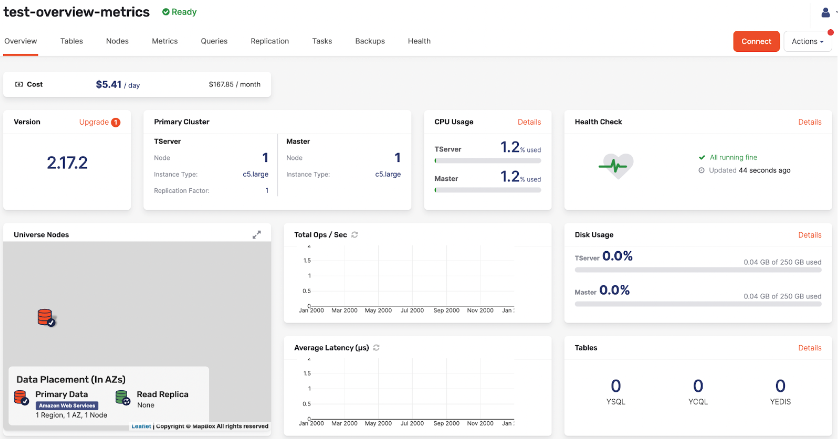Open CPU Usage Details link
This screenshot has height=439, width=840.
point(529,122)
